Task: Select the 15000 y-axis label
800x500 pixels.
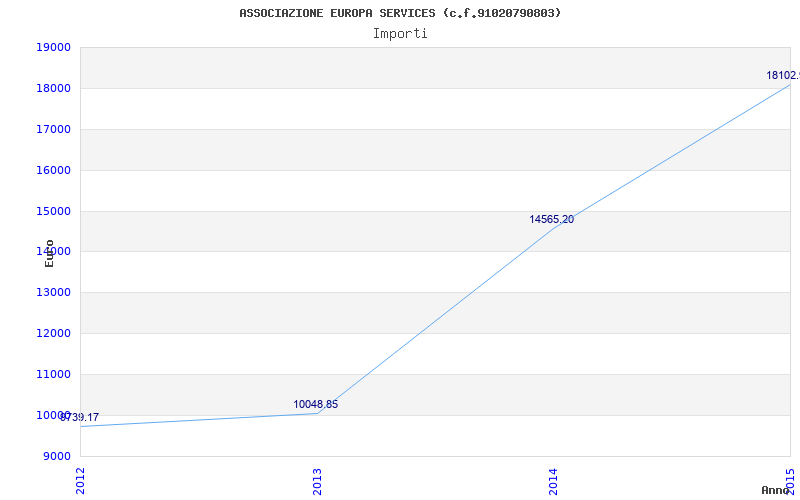Action: [53, 211]
